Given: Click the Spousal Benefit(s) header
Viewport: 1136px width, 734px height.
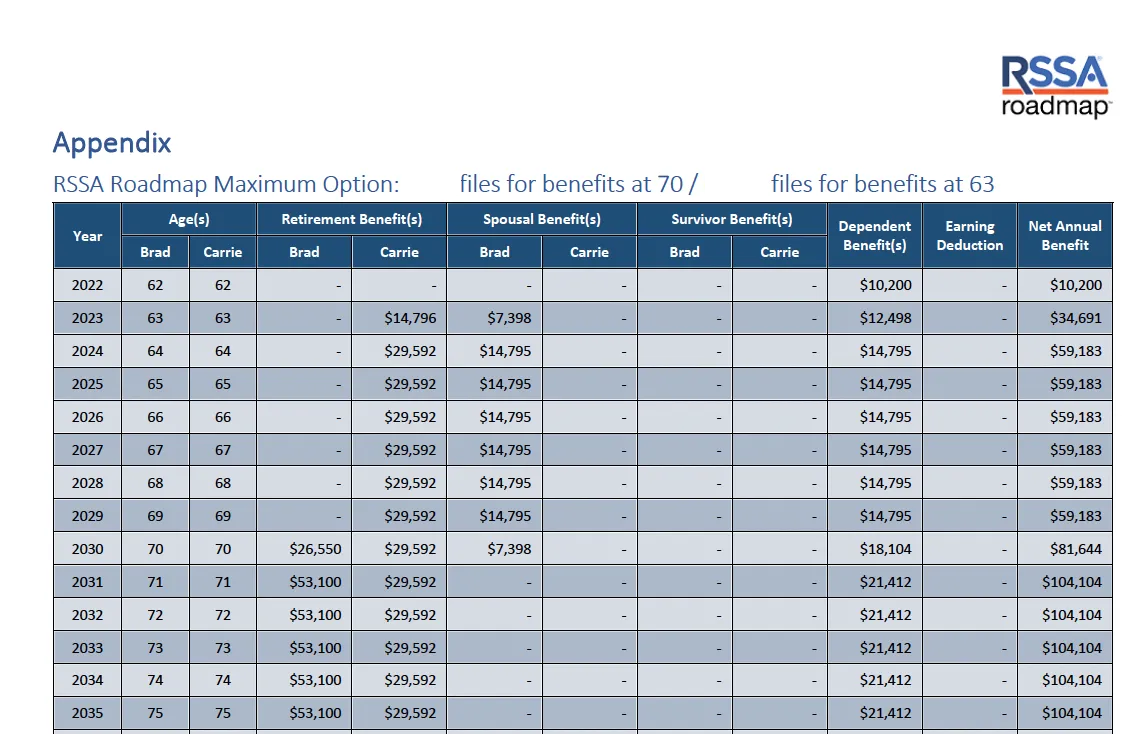Looking at the screenshot, I should tap(542, 219).
